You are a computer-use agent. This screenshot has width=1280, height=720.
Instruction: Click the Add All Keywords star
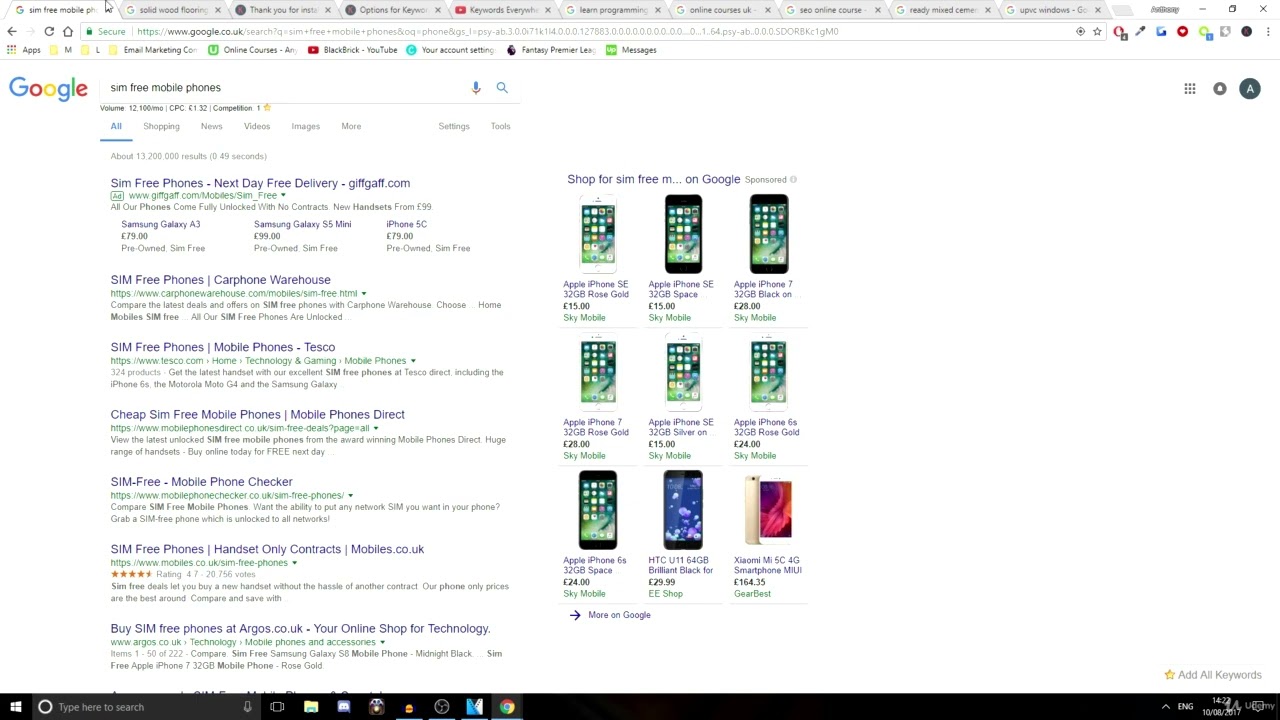[1169, 675]
